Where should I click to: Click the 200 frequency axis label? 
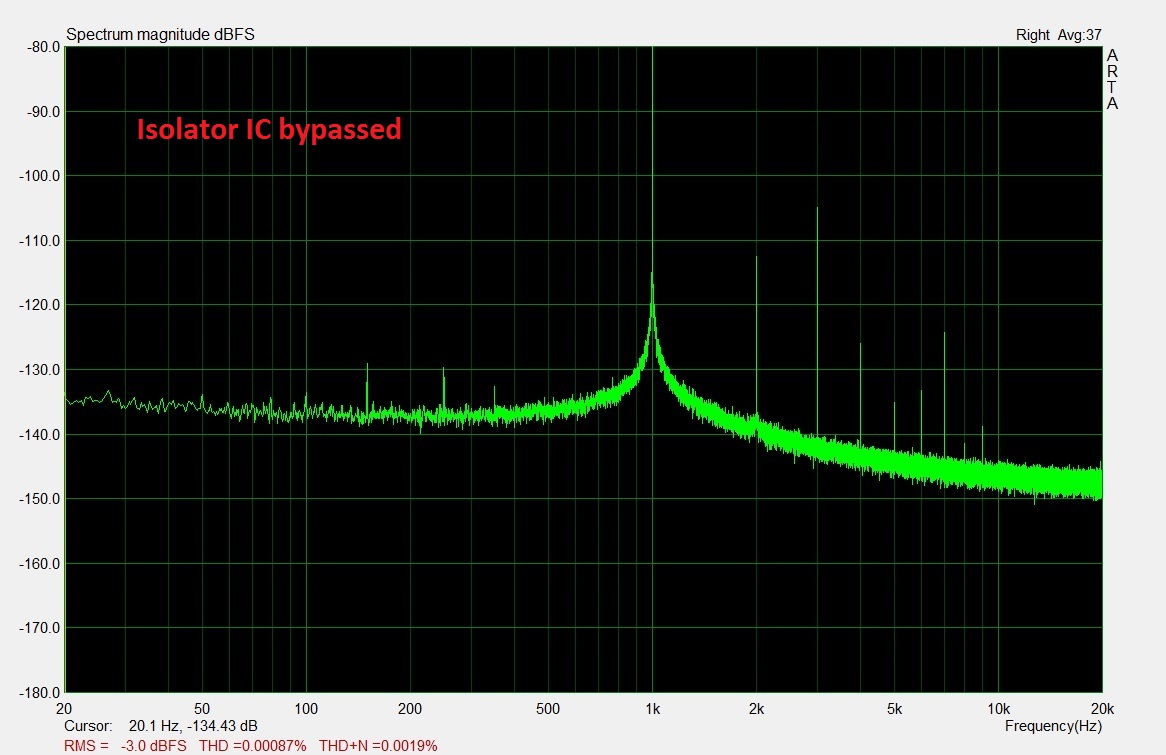[x=410, y=709]
